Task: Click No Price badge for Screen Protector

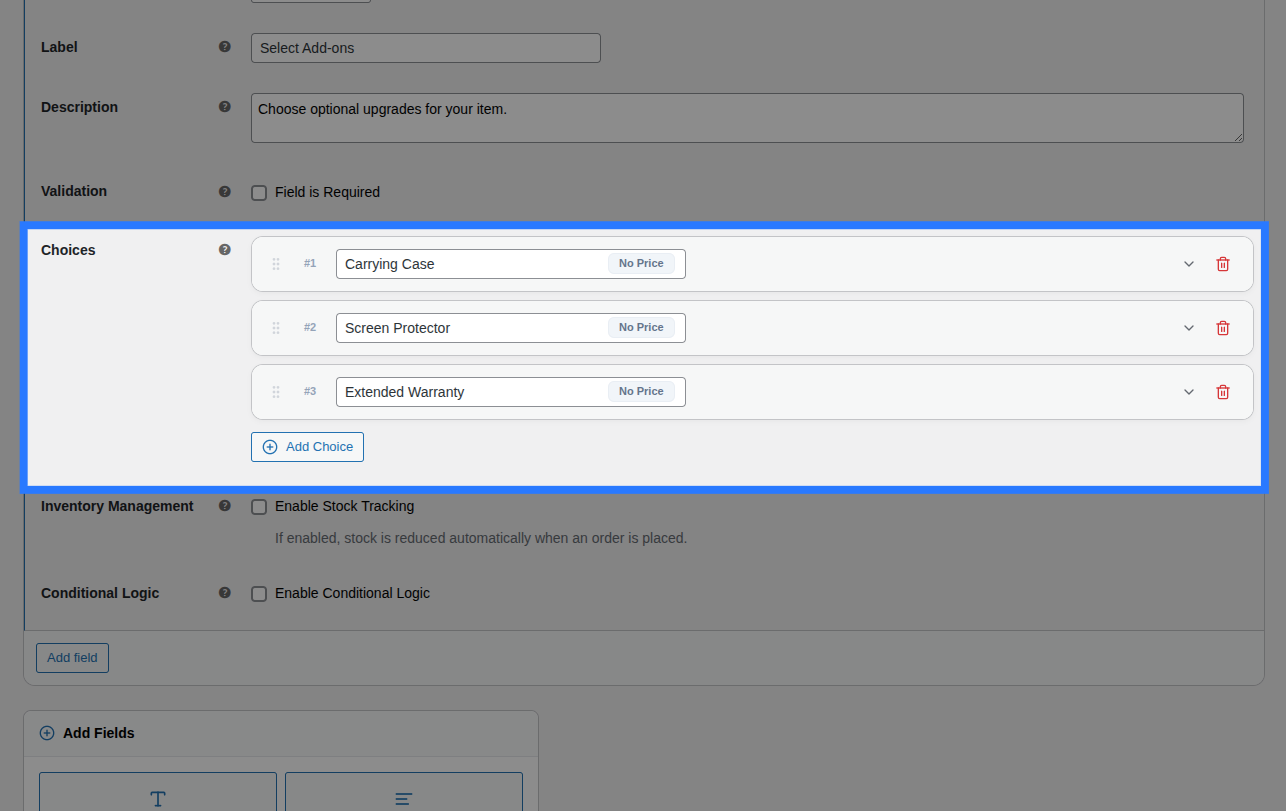Action: tap(641, 328)
